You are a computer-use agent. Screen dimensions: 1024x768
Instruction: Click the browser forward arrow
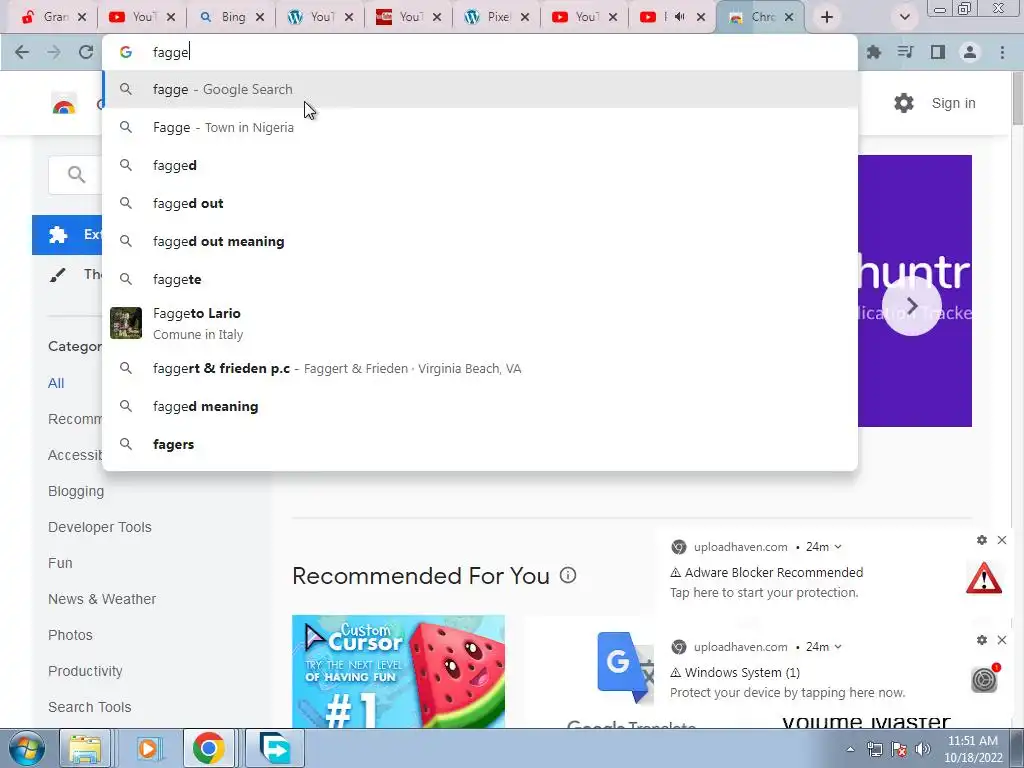click(54, 52)
